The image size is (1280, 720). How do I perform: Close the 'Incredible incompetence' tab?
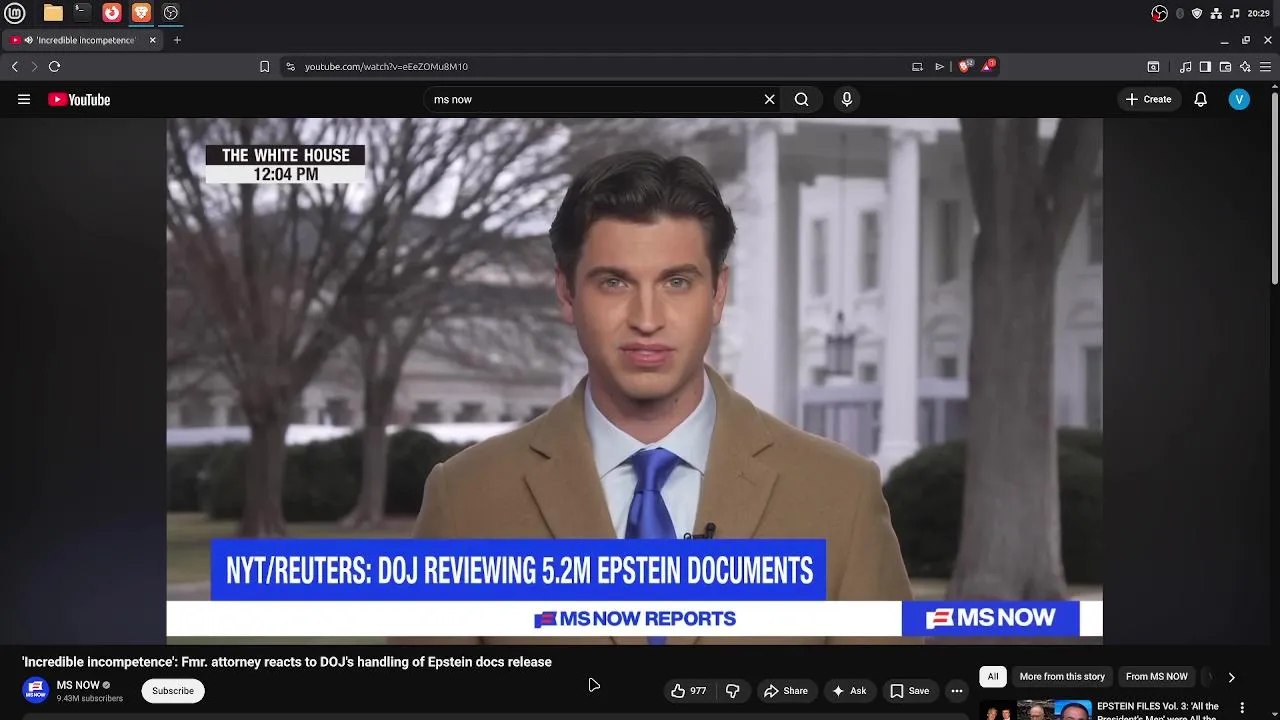(152, 40)
